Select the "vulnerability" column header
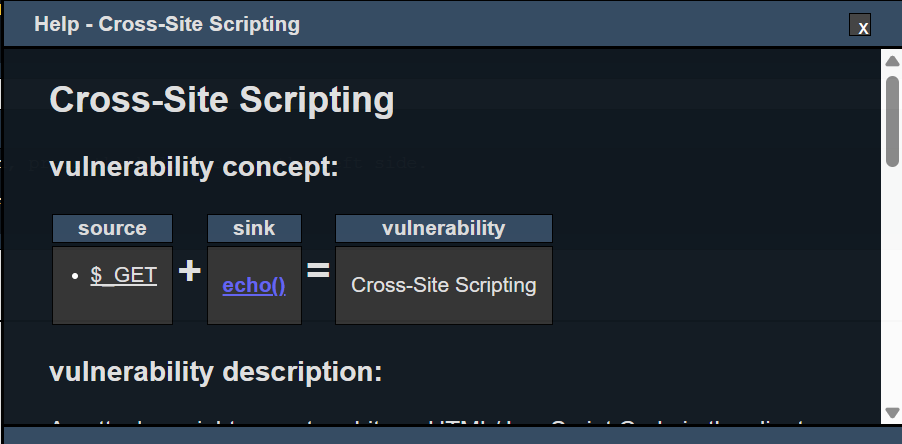902x444 pixels. click(443, 228)
